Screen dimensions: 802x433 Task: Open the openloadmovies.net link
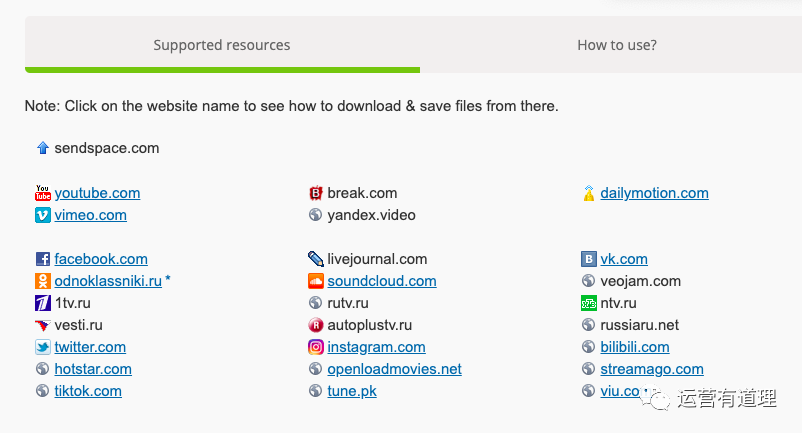click(394, 369)
